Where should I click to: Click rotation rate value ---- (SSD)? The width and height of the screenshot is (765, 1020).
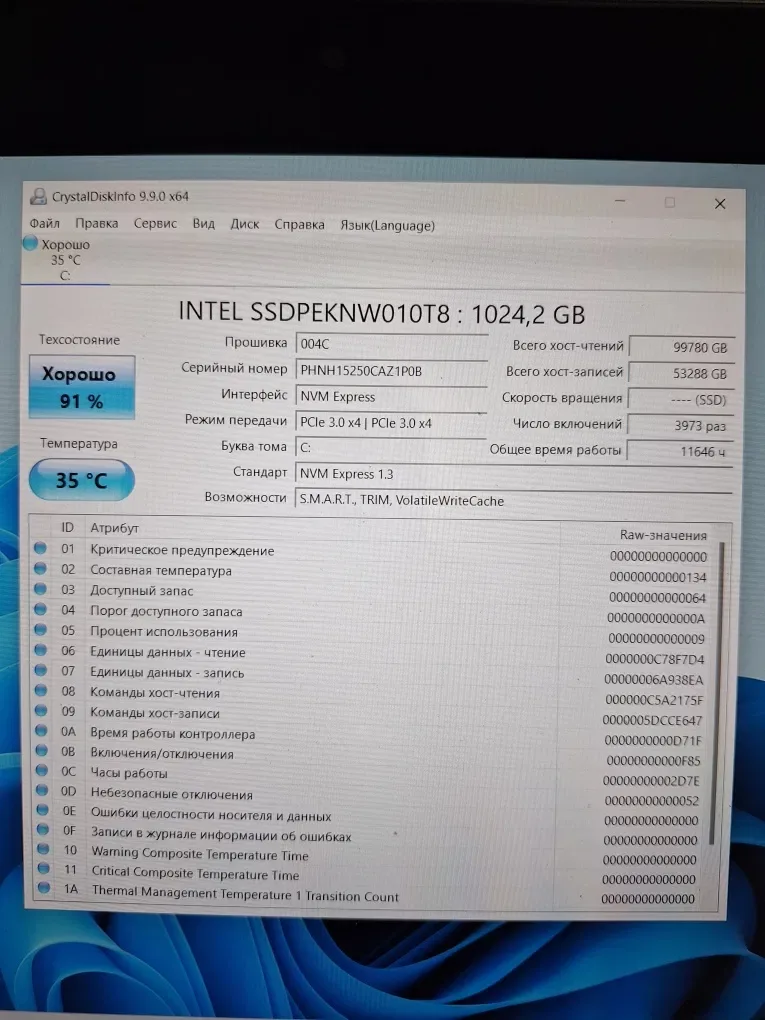[682, 399]
